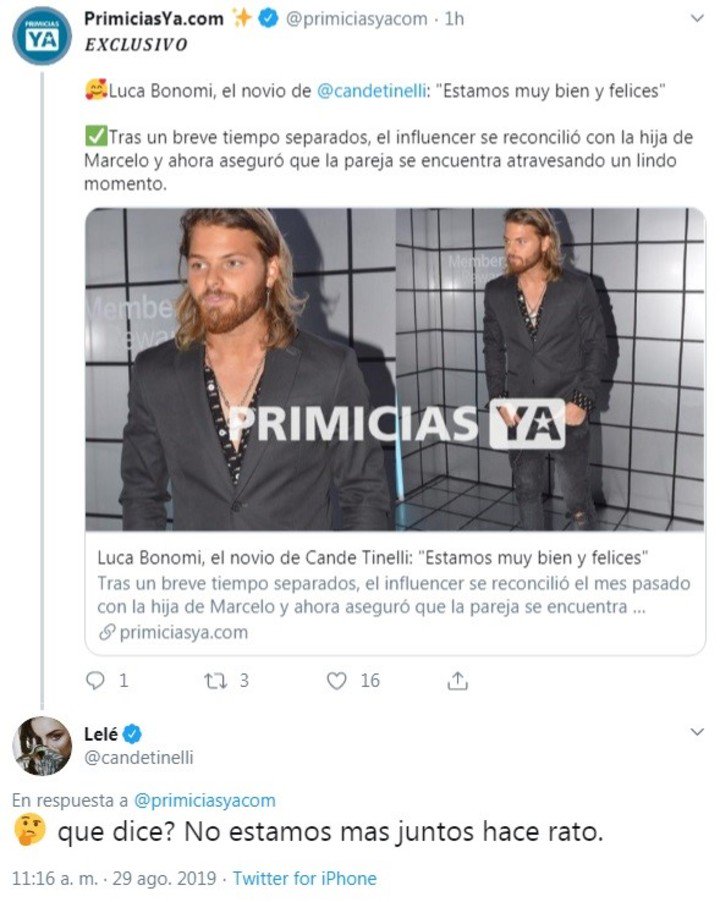Image resolution: width=720 pixels, height=902 pixels.
Task: Expand PrimiciasYa tweet options chevron
Action: pos(697,19)
